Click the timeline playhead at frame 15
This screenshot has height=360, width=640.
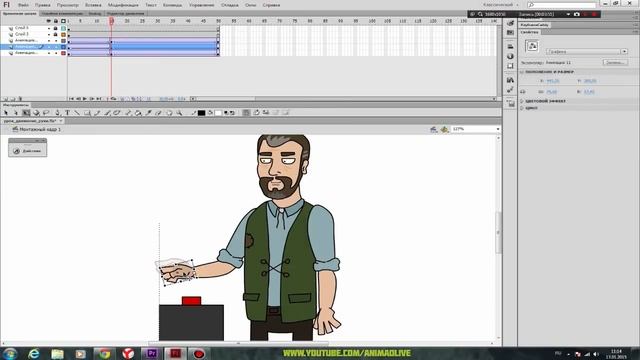(x=111, y=21)
